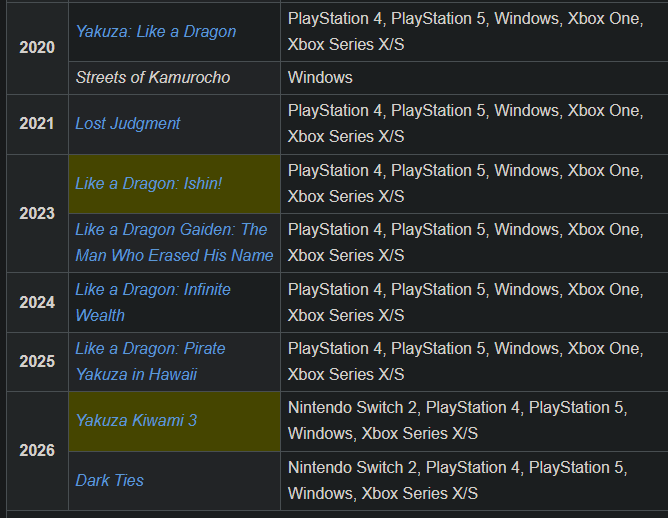Open the Dark Ties link
Image resolution: width=668 pixels, height=518 pixels.
[109, 481]
